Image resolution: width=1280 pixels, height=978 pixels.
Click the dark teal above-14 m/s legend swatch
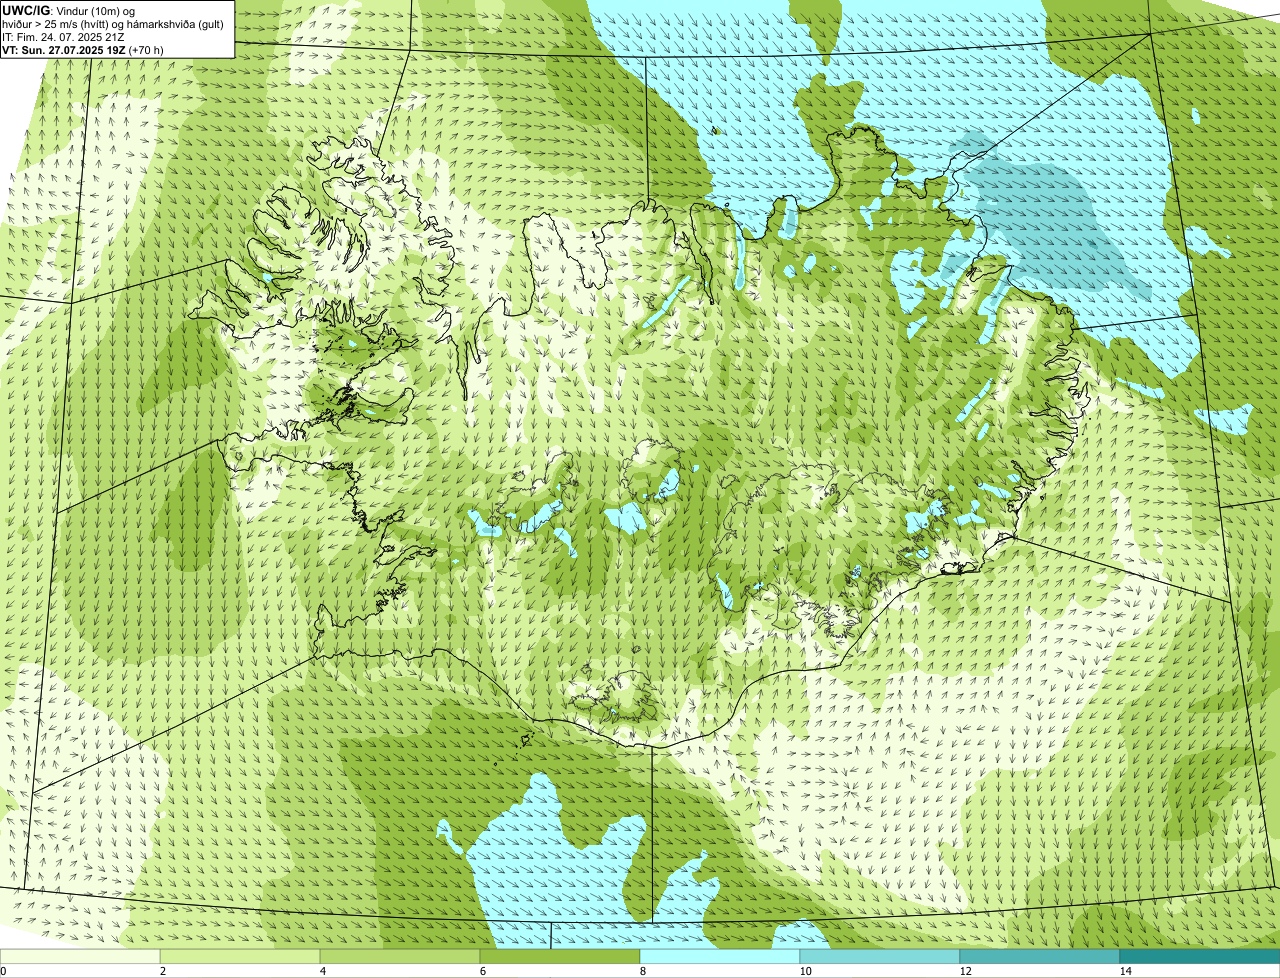pos(1200,956)
